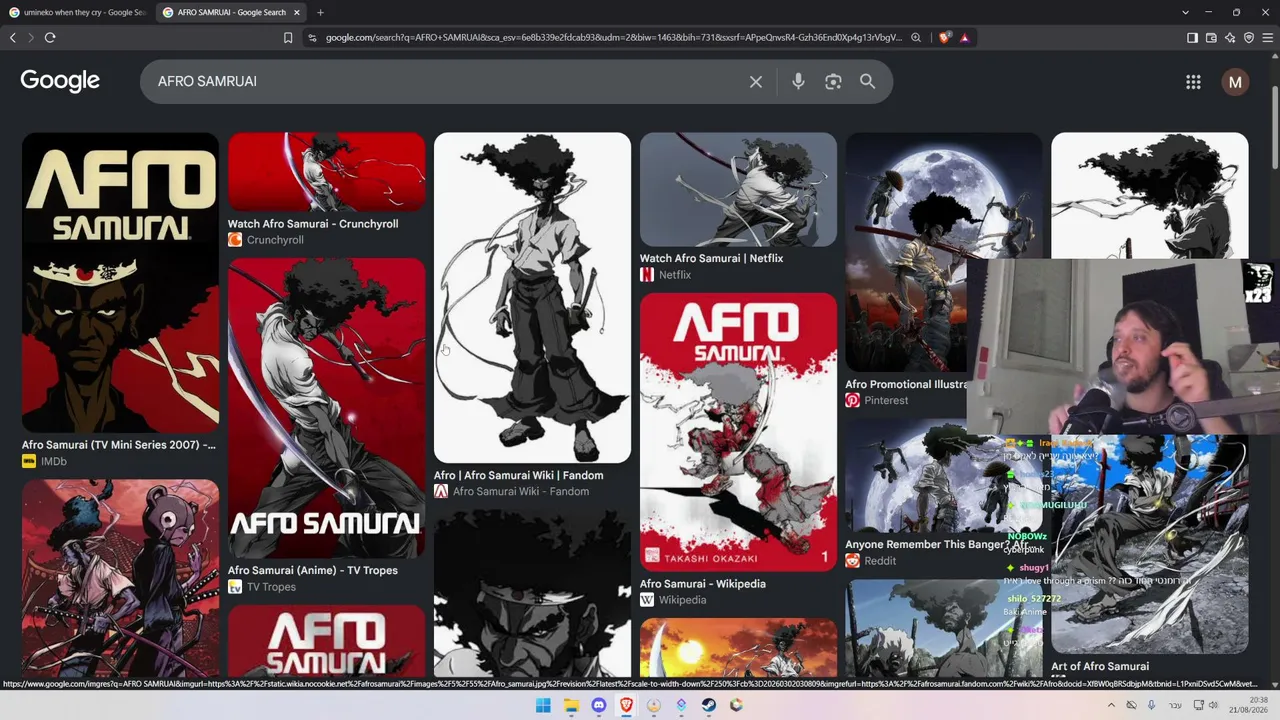
Task: Open the Google apps grid
Action: (x=1193, y=82)
